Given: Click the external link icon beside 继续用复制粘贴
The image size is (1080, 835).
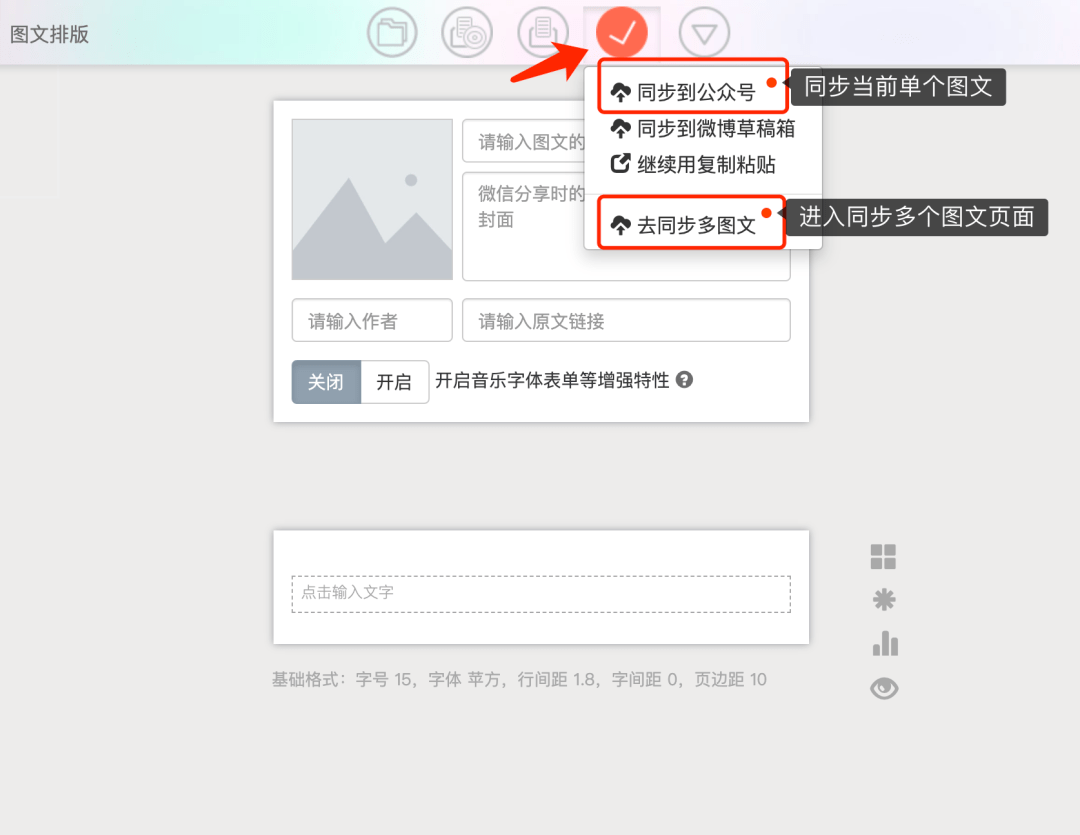Looking at the screenshot, I should point(621,164).
